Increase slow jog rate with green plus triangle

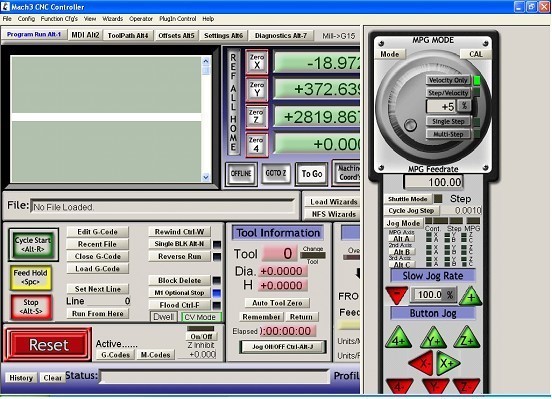[471, 295]
